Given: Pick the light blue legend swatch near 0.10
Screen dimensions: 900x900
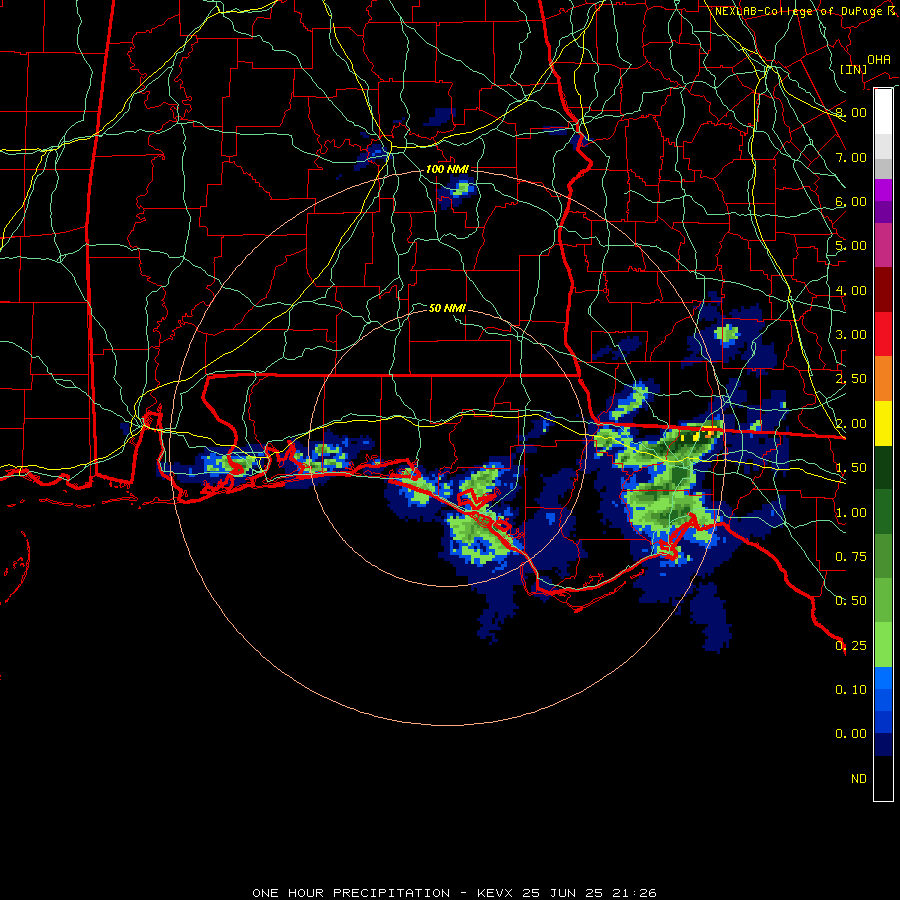Looking at the screenshot, I should click(x=883, y=678).
